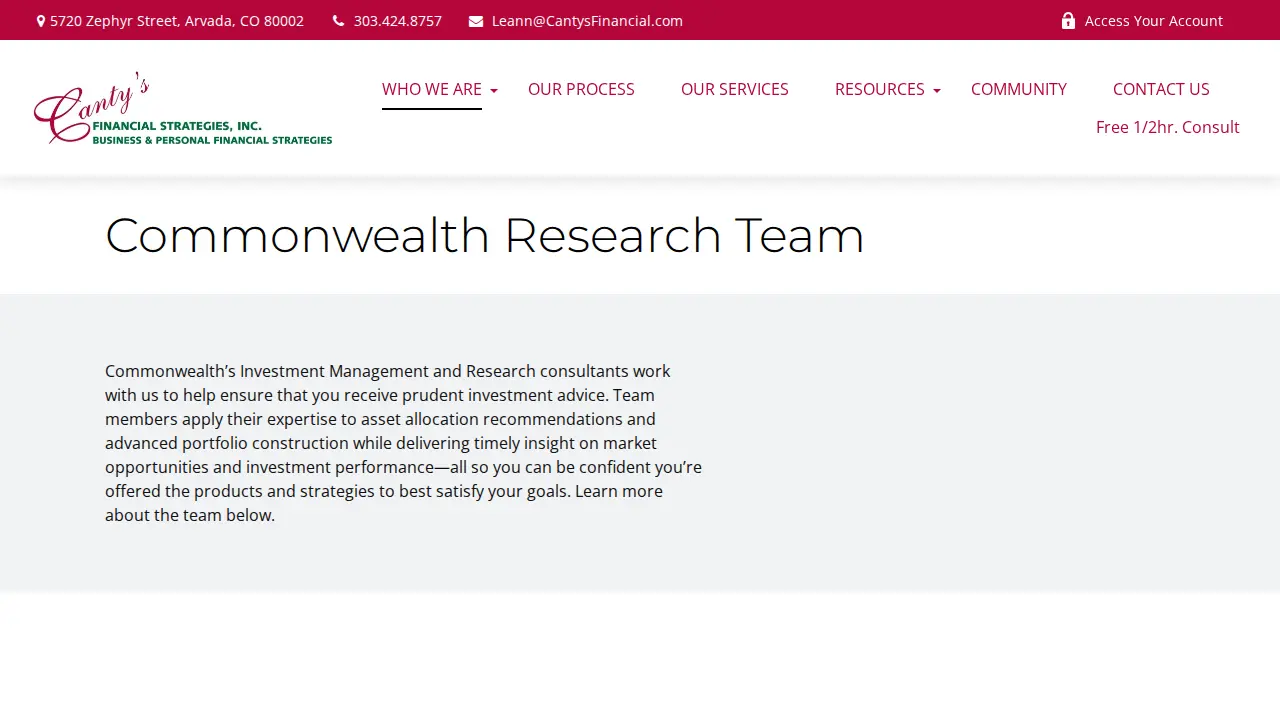The height and width of the screenshot is (720, 1280).
Task: Go to OUR SERVICES
Action: [x=735, y=89]
